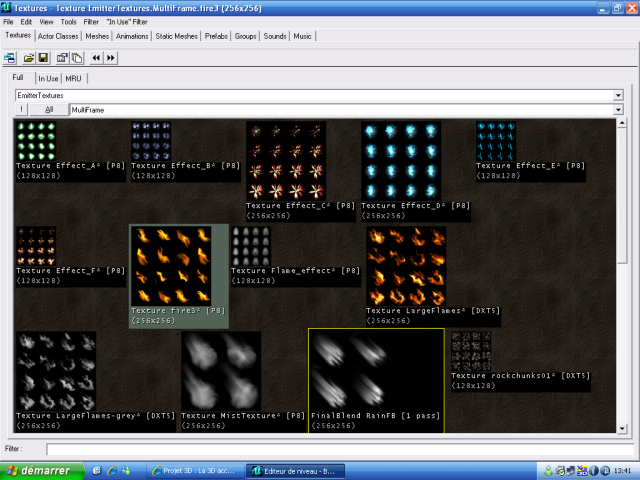Click the texture list scroll down arrow
This screenshot has height=480, width=640.
(x=622, y=428)
